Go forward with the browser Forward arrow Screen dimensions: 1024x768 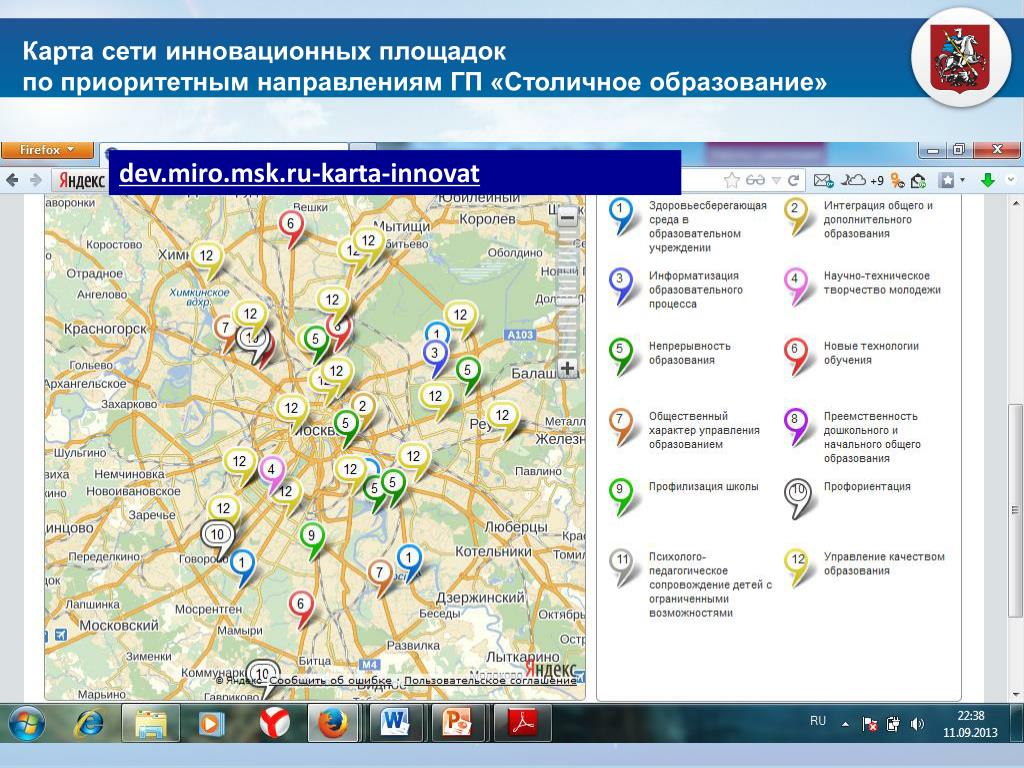[36, 180]
